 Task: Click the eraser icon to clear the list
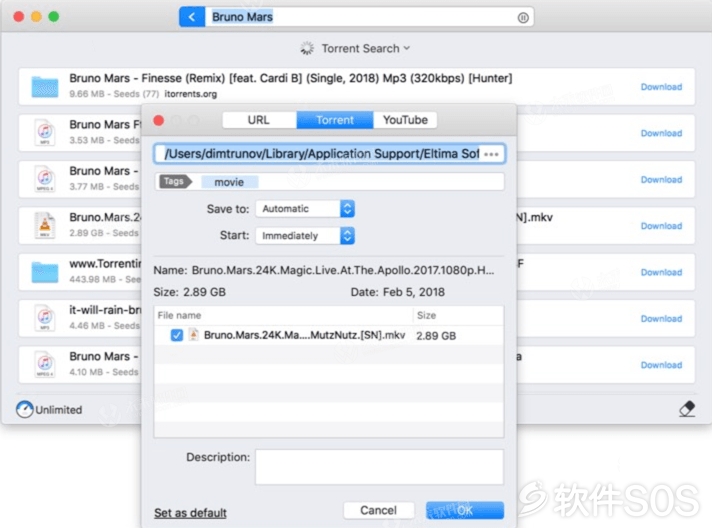point(687,409)
